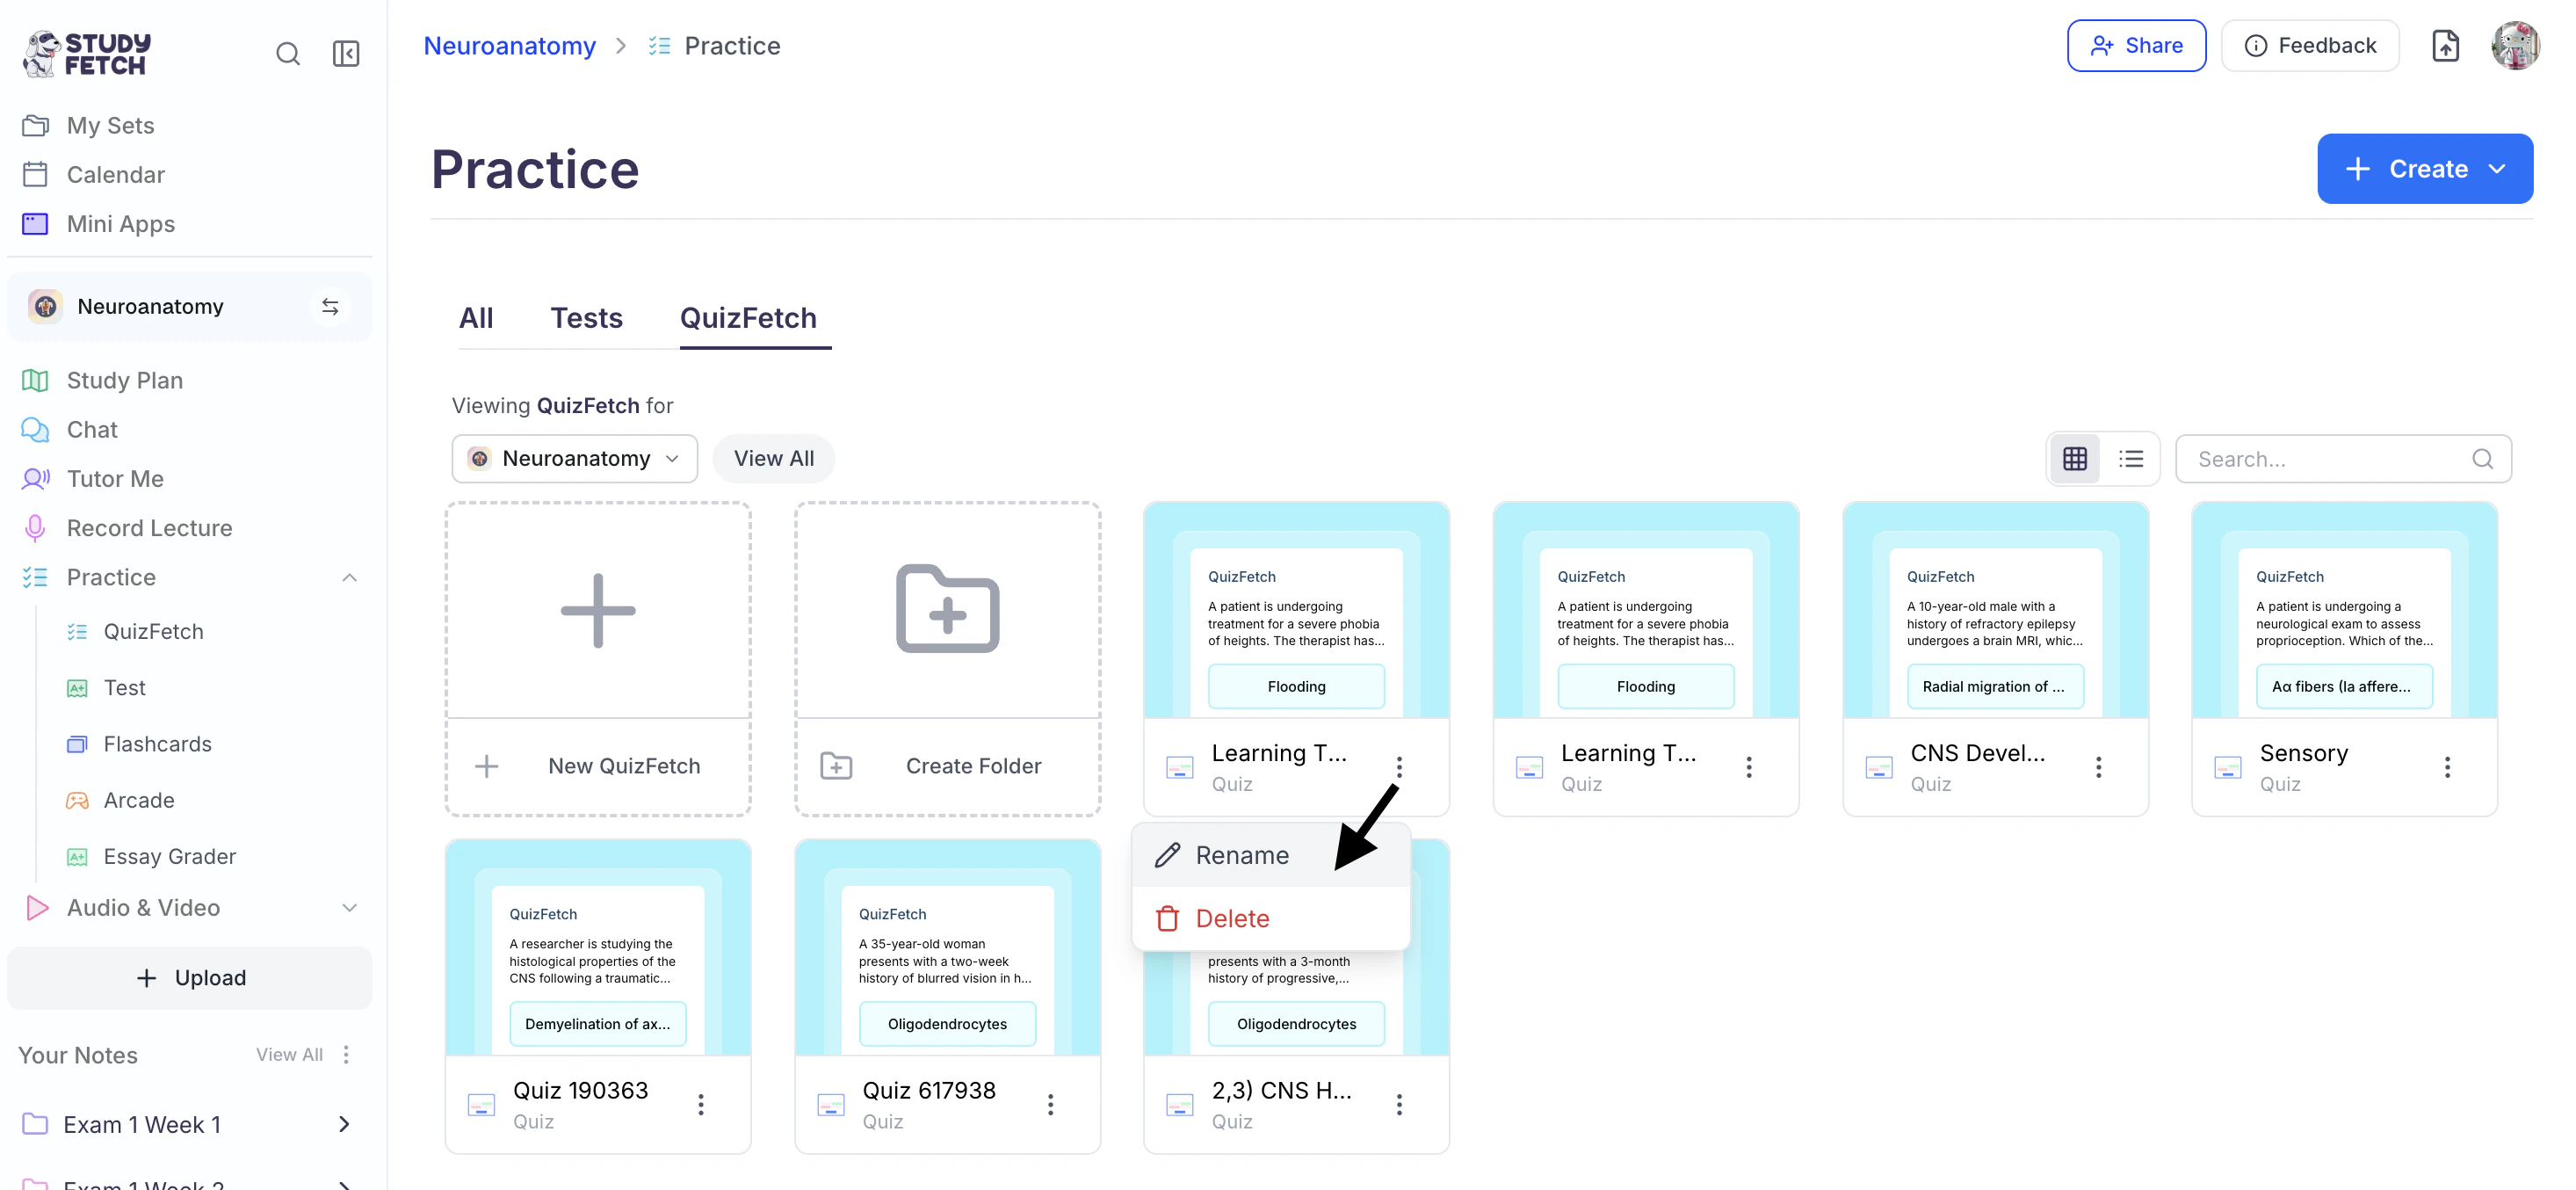This screenshot has height=1190, width=2576.
Task: Open options for Quiz 190363
Action: click(x=701, y=1103)
